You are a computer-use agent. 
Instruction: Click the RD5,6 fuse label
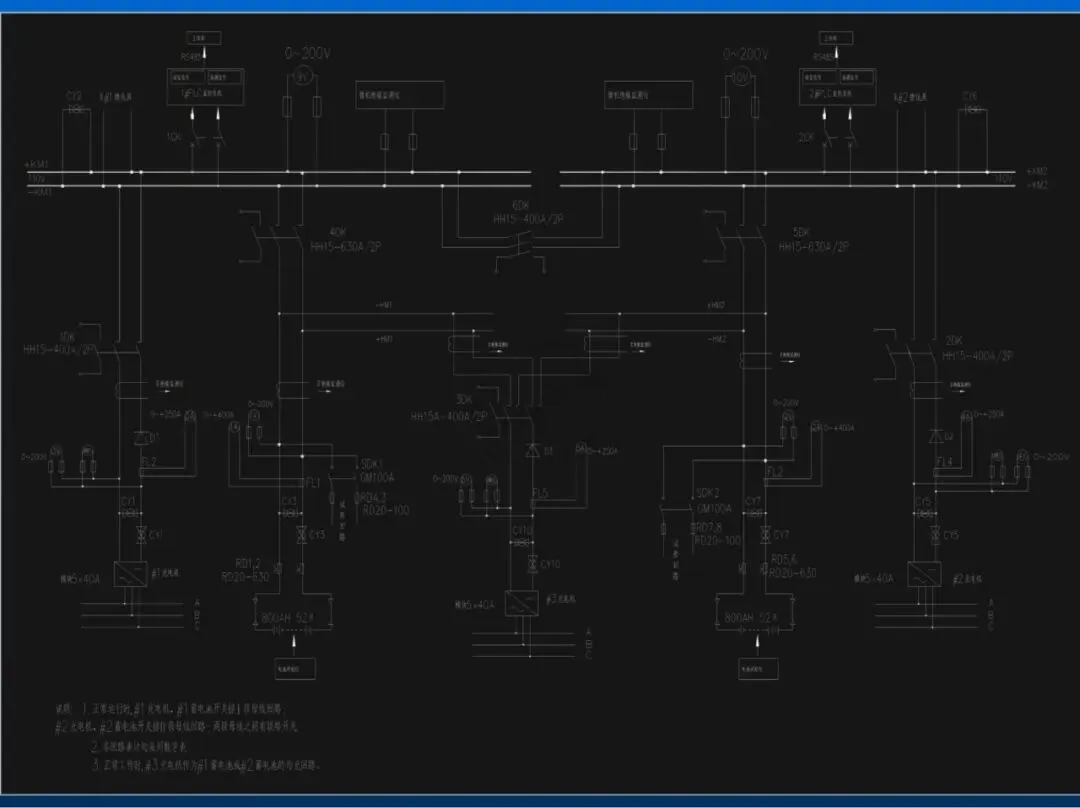point(784,559)
